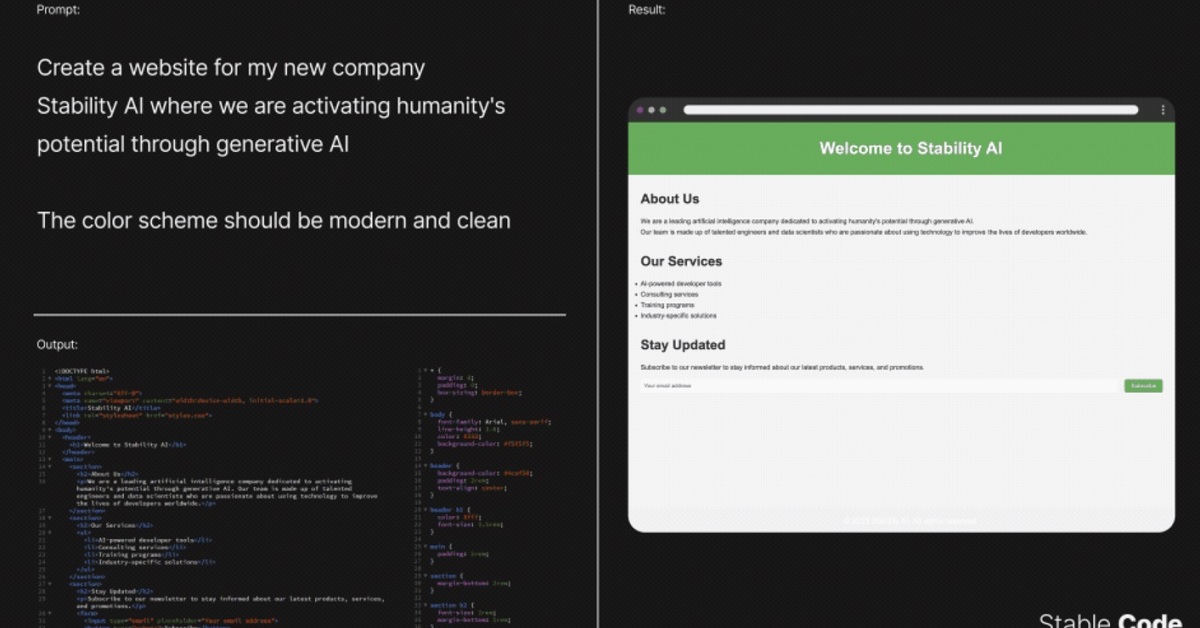Screen dimensions: 1200x628
Task: Select the 'Our Services' section heading
Action: point(681,261)
